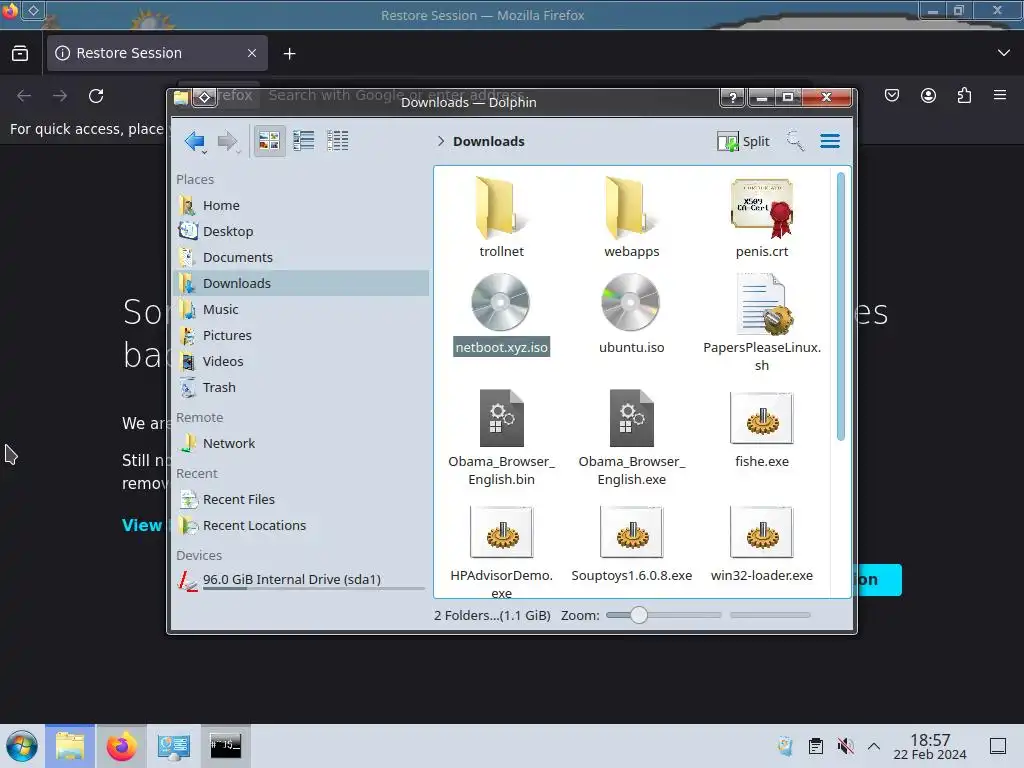Expand hidden system tray icons
Viewport: 1024px width, 768px height.
pos(874,746)
